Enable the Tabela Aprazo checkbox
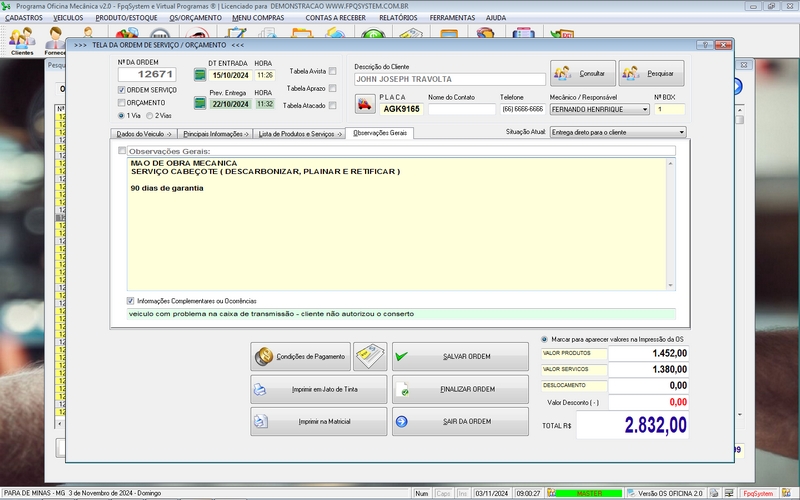Image resolution: width=800 pixels, height=500 pixels. (333, 88)
